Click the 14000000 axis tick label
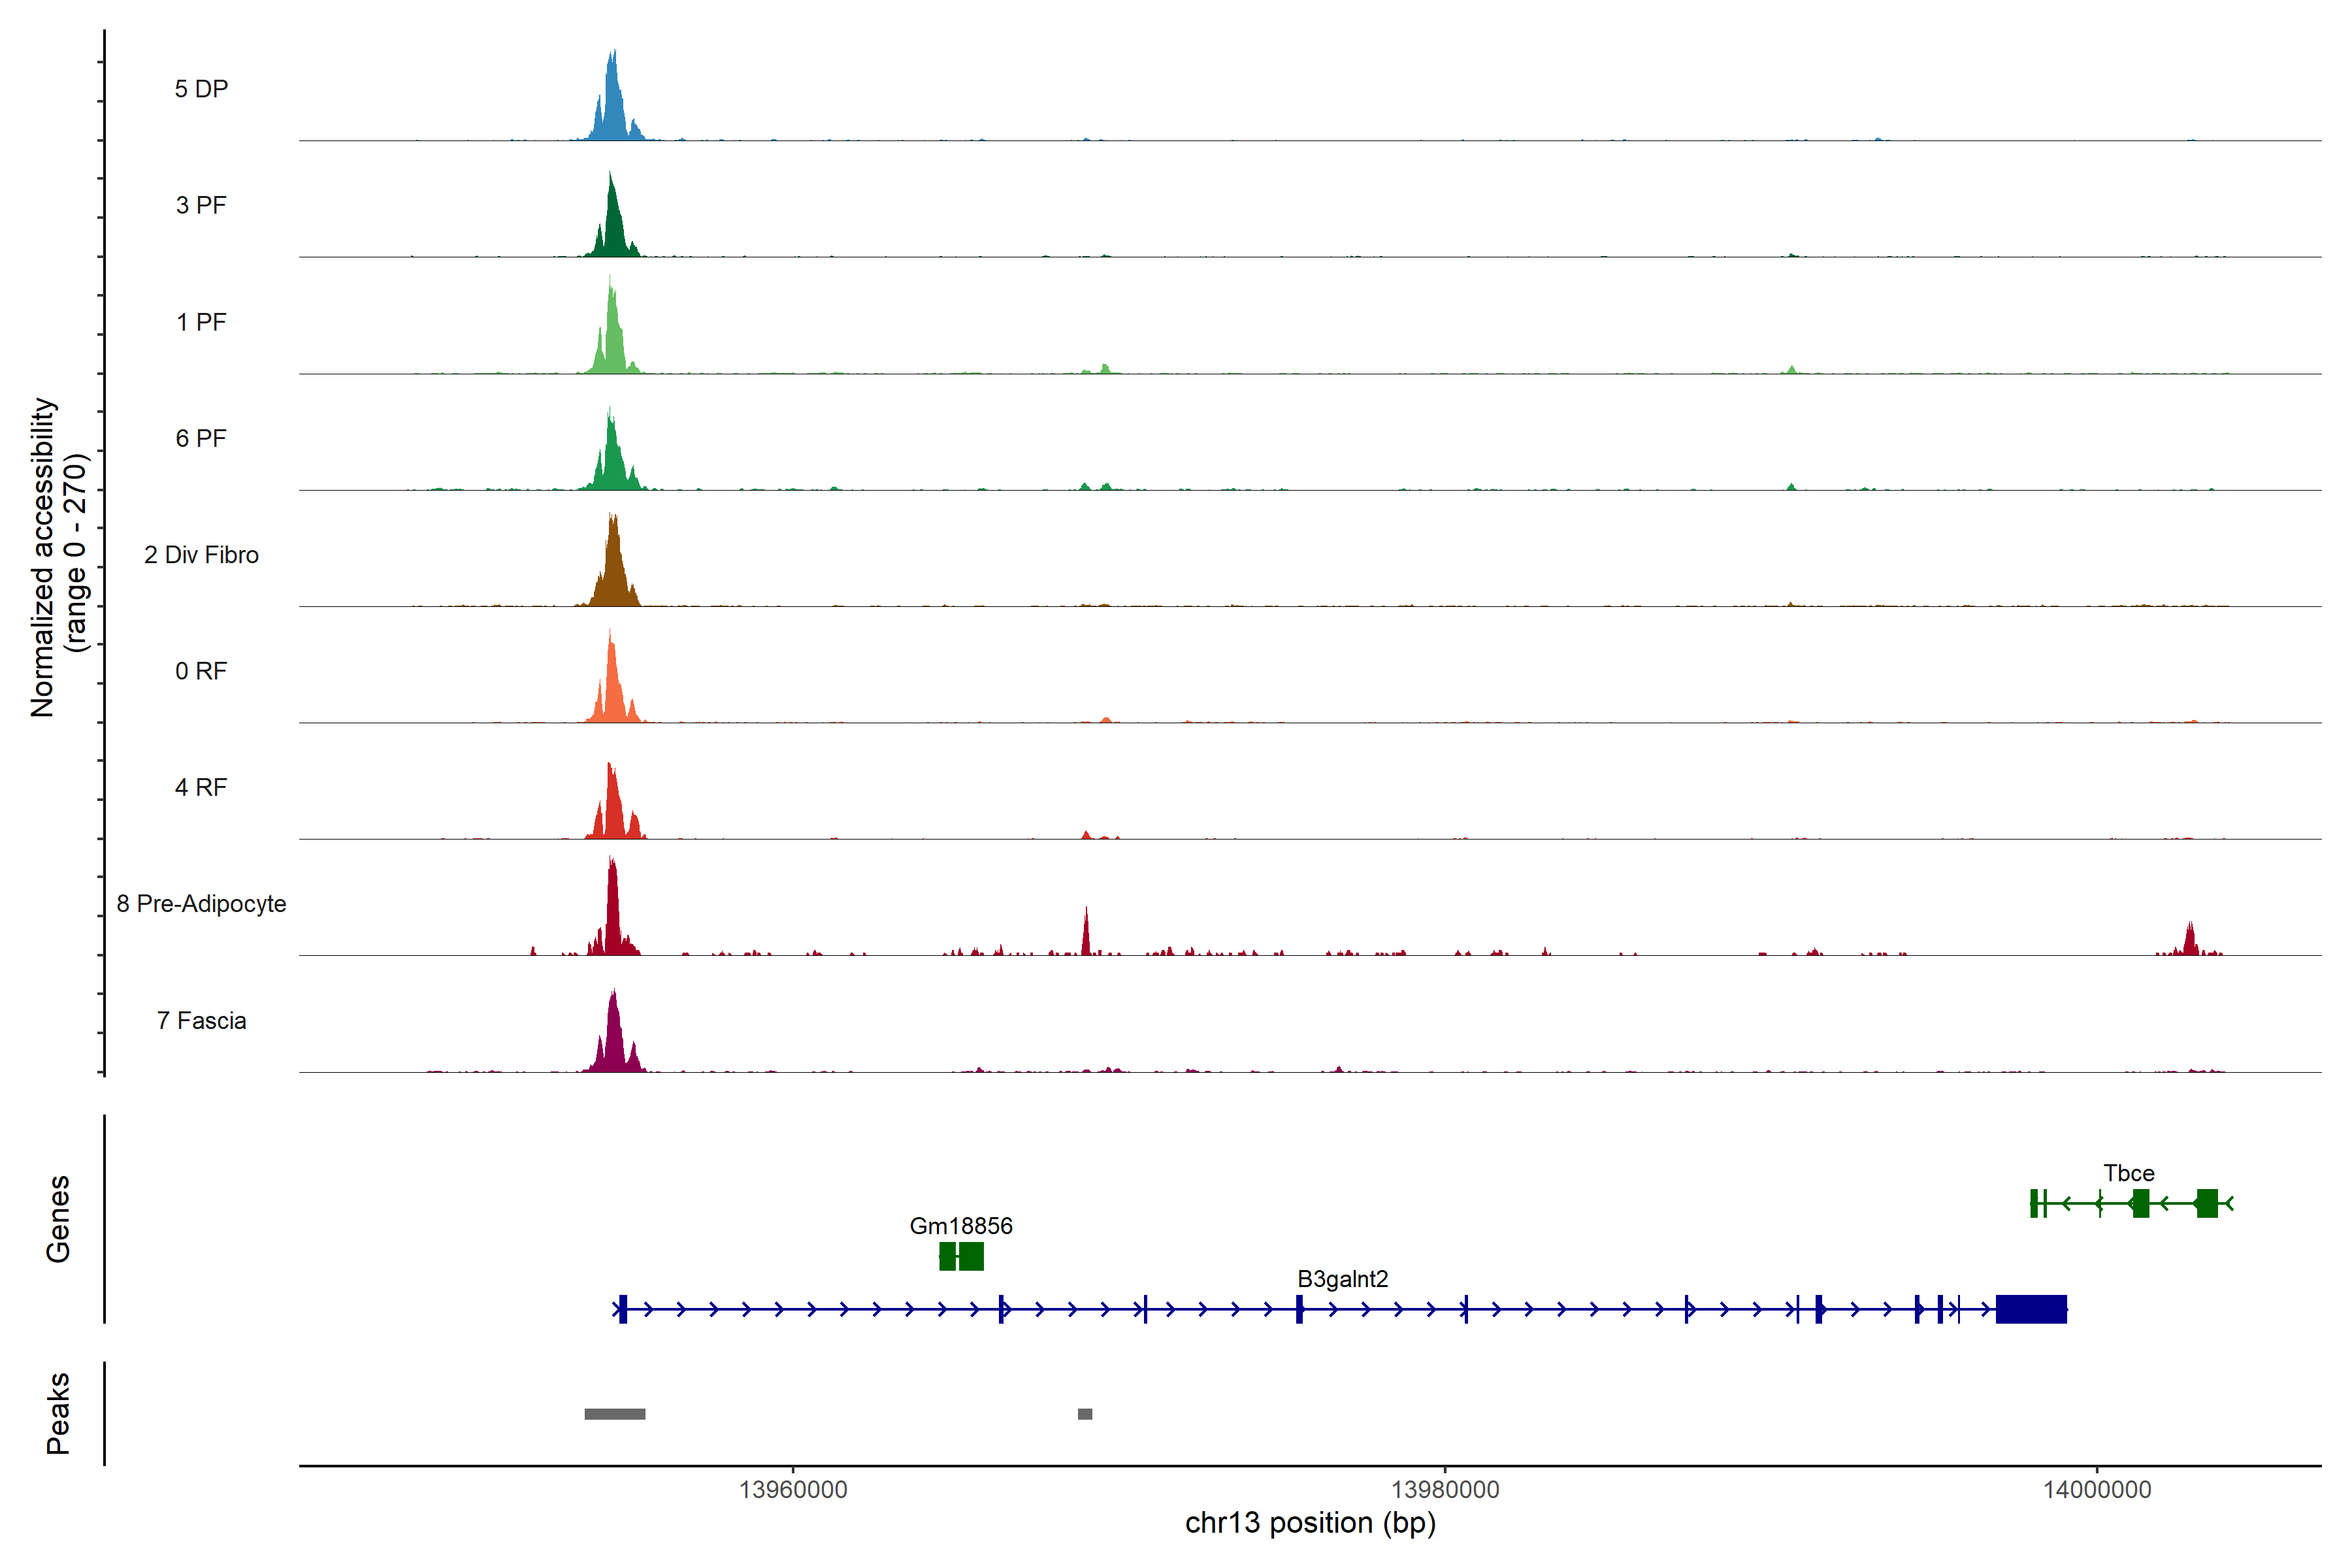 (x=2097, y=1490)
